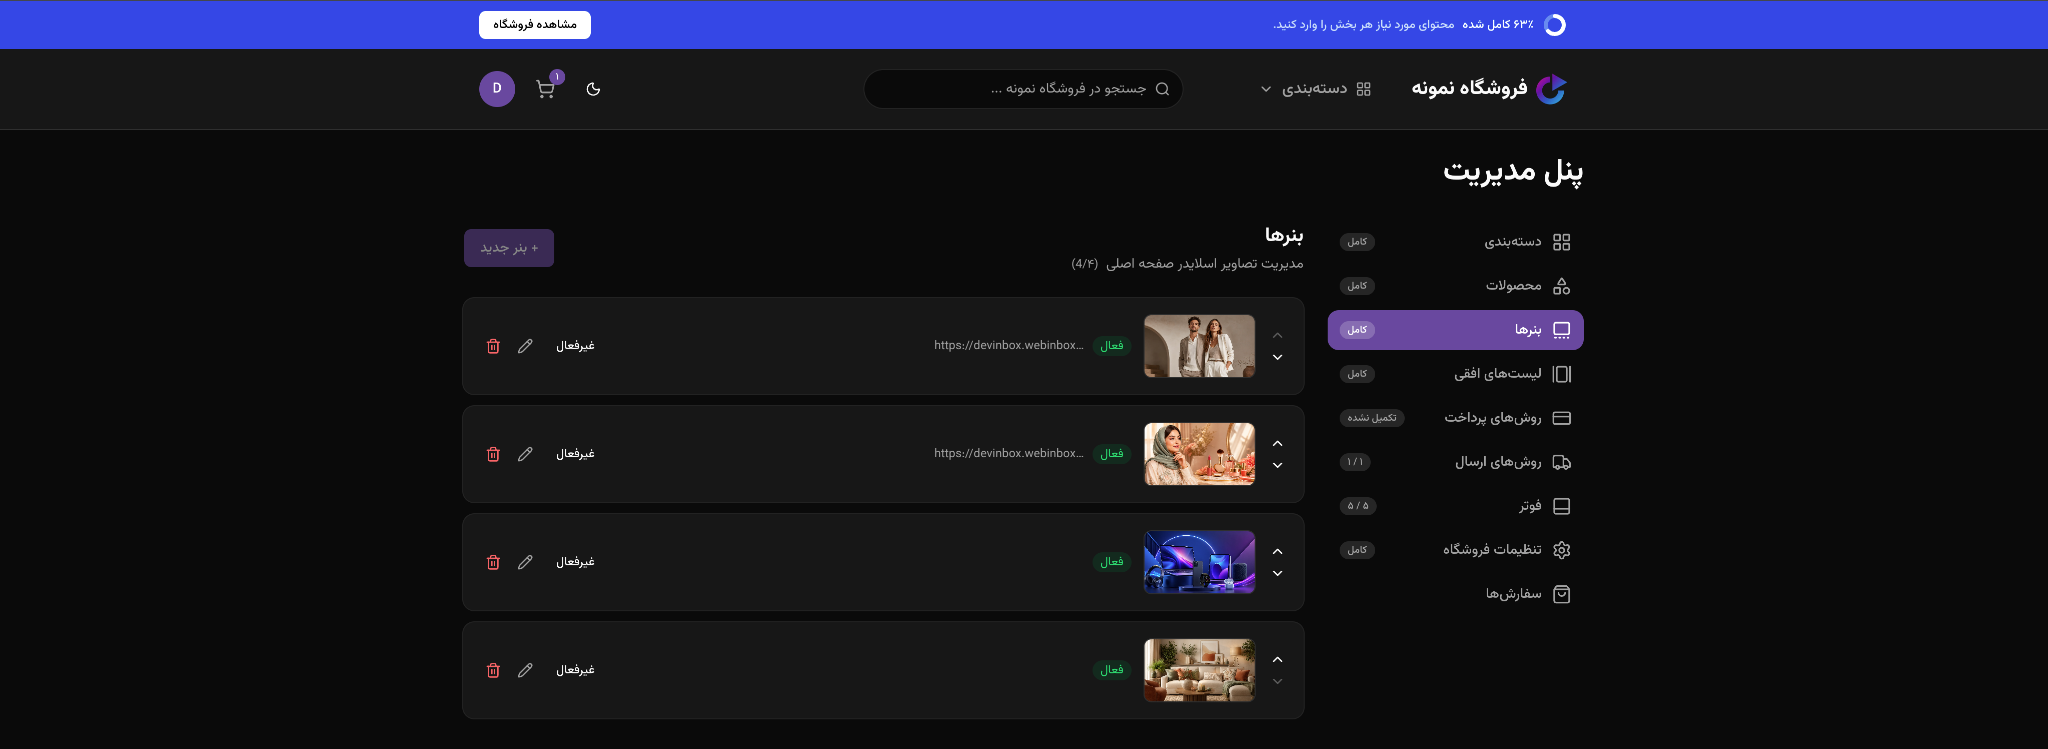Move the second banner down

[x=1277, y=465]
